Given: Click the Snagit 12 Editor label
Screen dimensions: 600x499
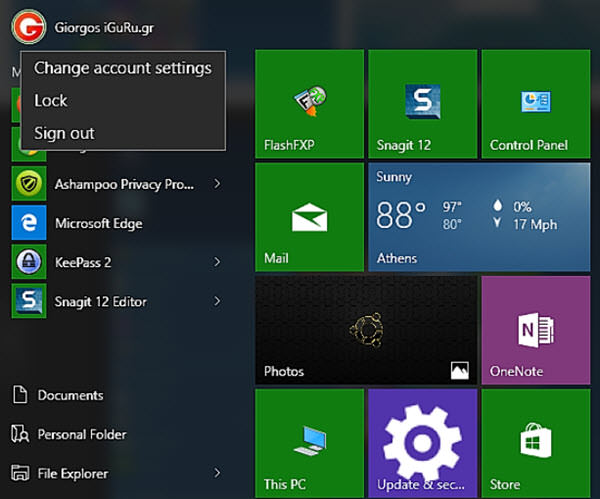Looking at the screenshot, I should [101, 302].
